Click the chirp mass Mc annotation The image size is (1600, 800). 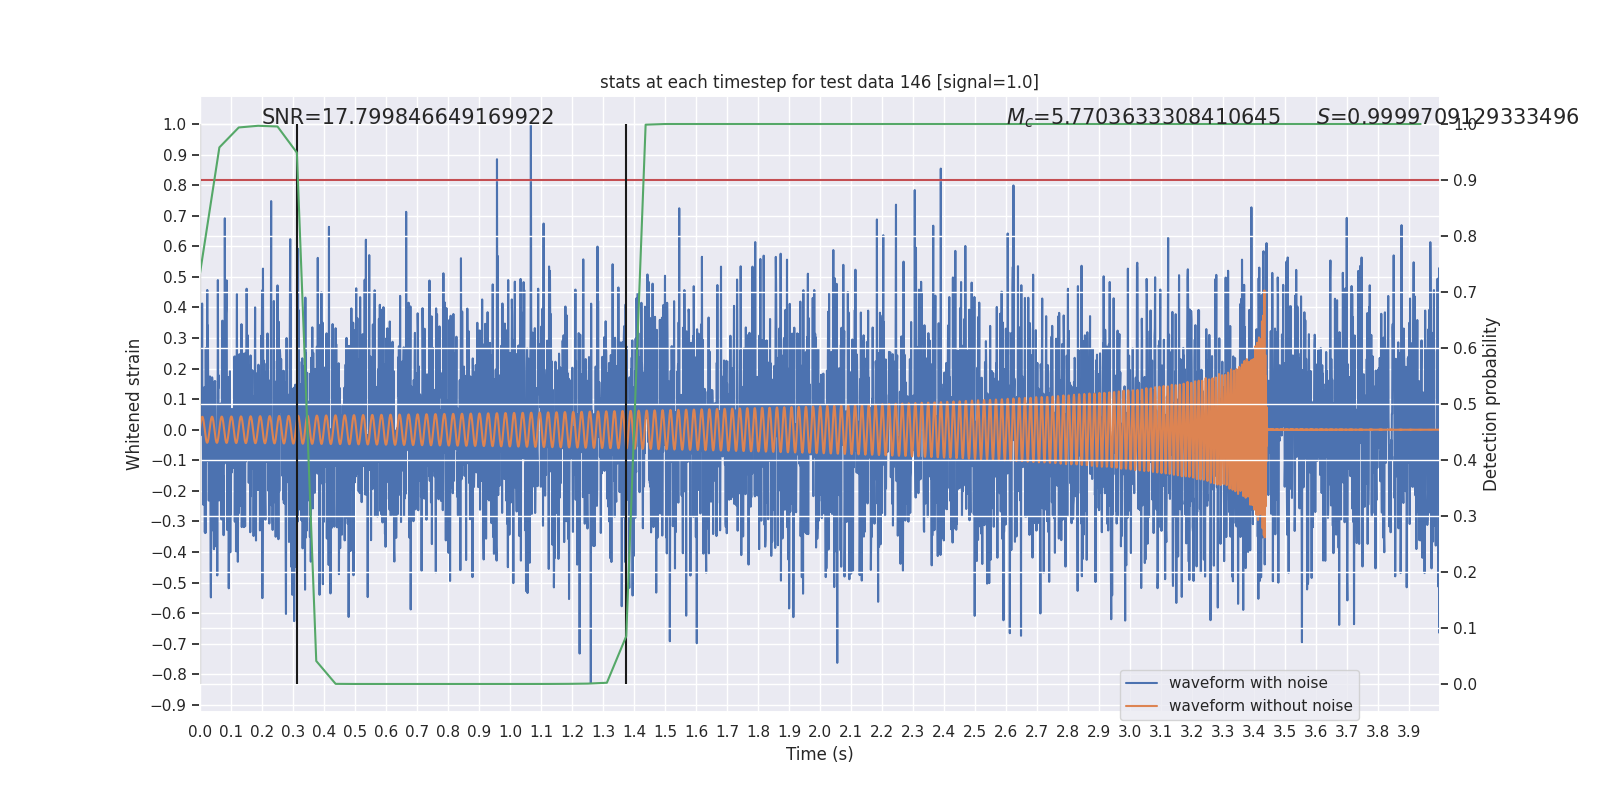point(1143,117)
